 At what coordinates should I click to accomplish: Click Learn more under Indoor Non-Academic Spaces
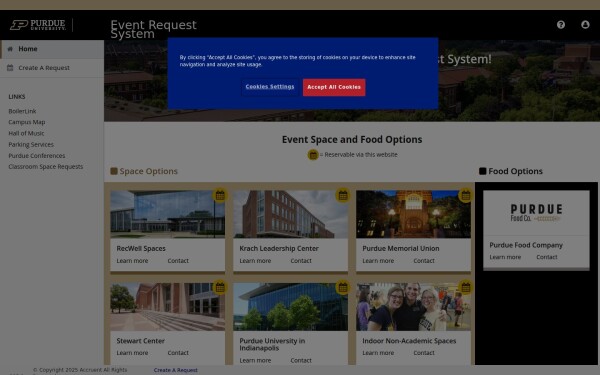[378, 353]
